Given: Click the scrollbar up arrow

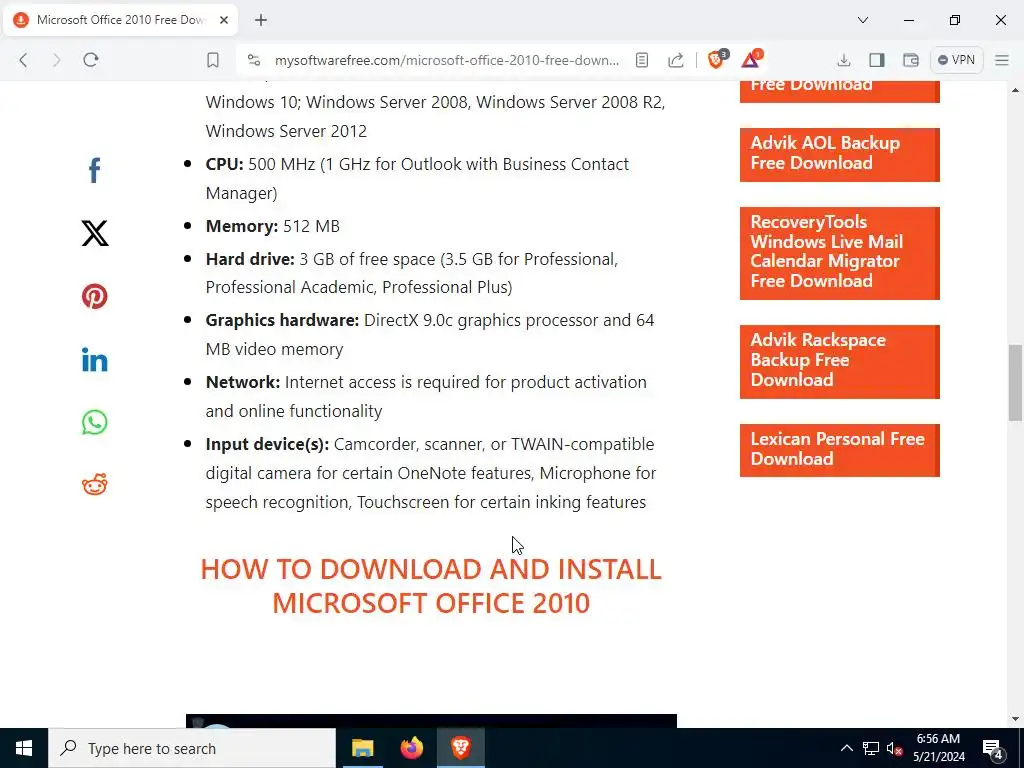Looking at the screenshot, I should 1015,90.
